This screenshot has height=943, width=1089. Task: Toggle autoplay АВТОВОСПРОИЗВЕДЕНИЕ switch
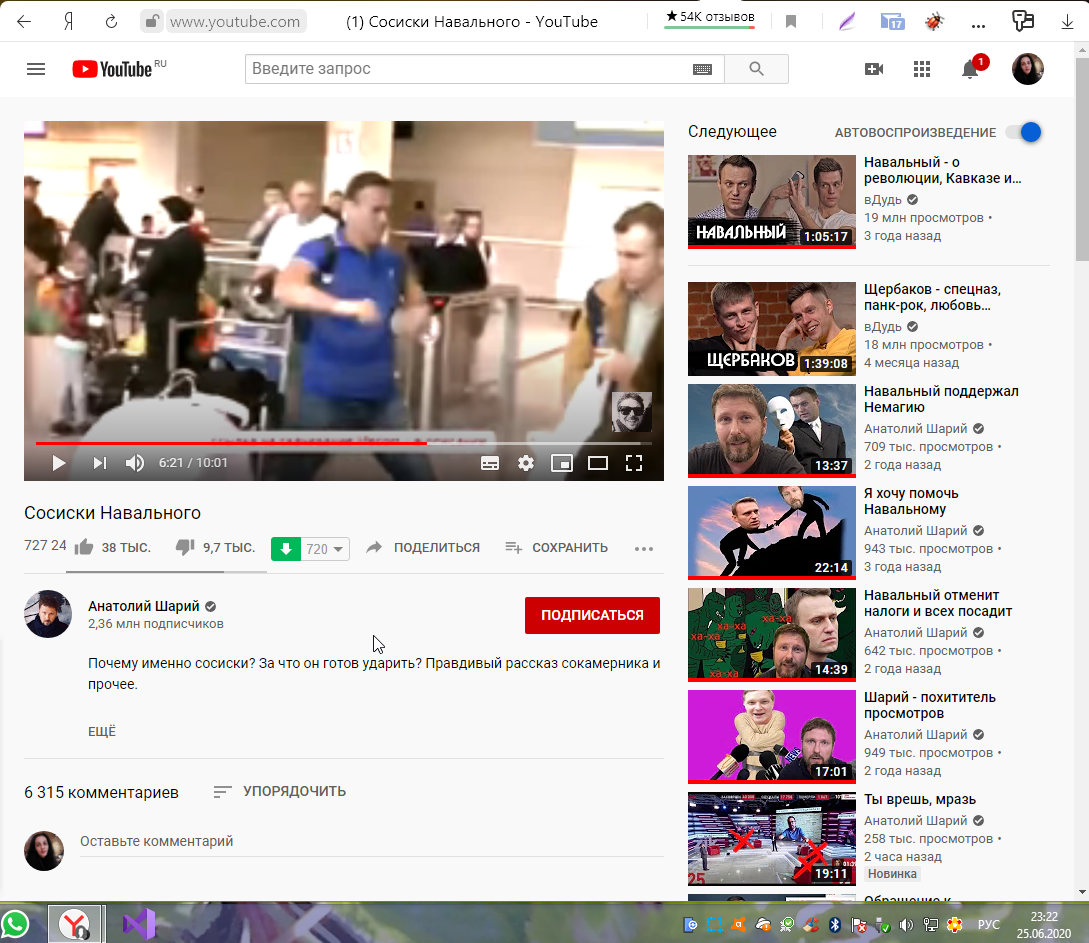pos(1025,132)
